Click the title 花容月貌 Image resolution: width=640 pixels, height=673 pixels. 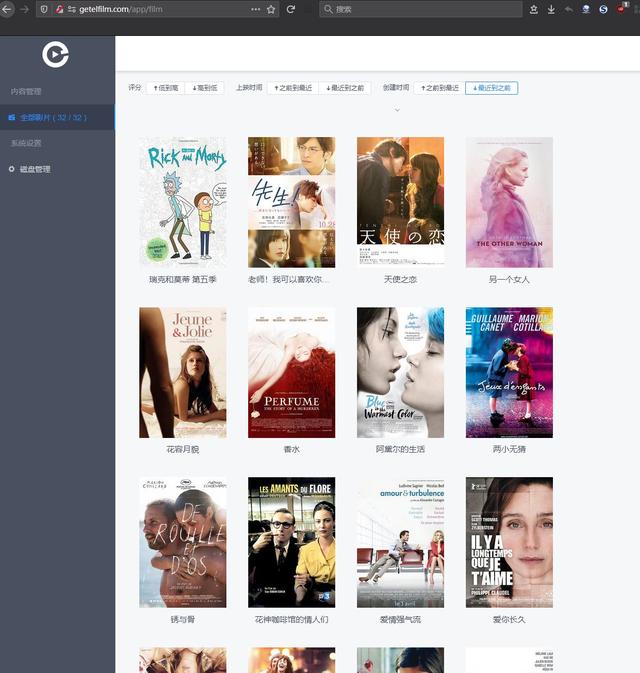tap(183, 449)
